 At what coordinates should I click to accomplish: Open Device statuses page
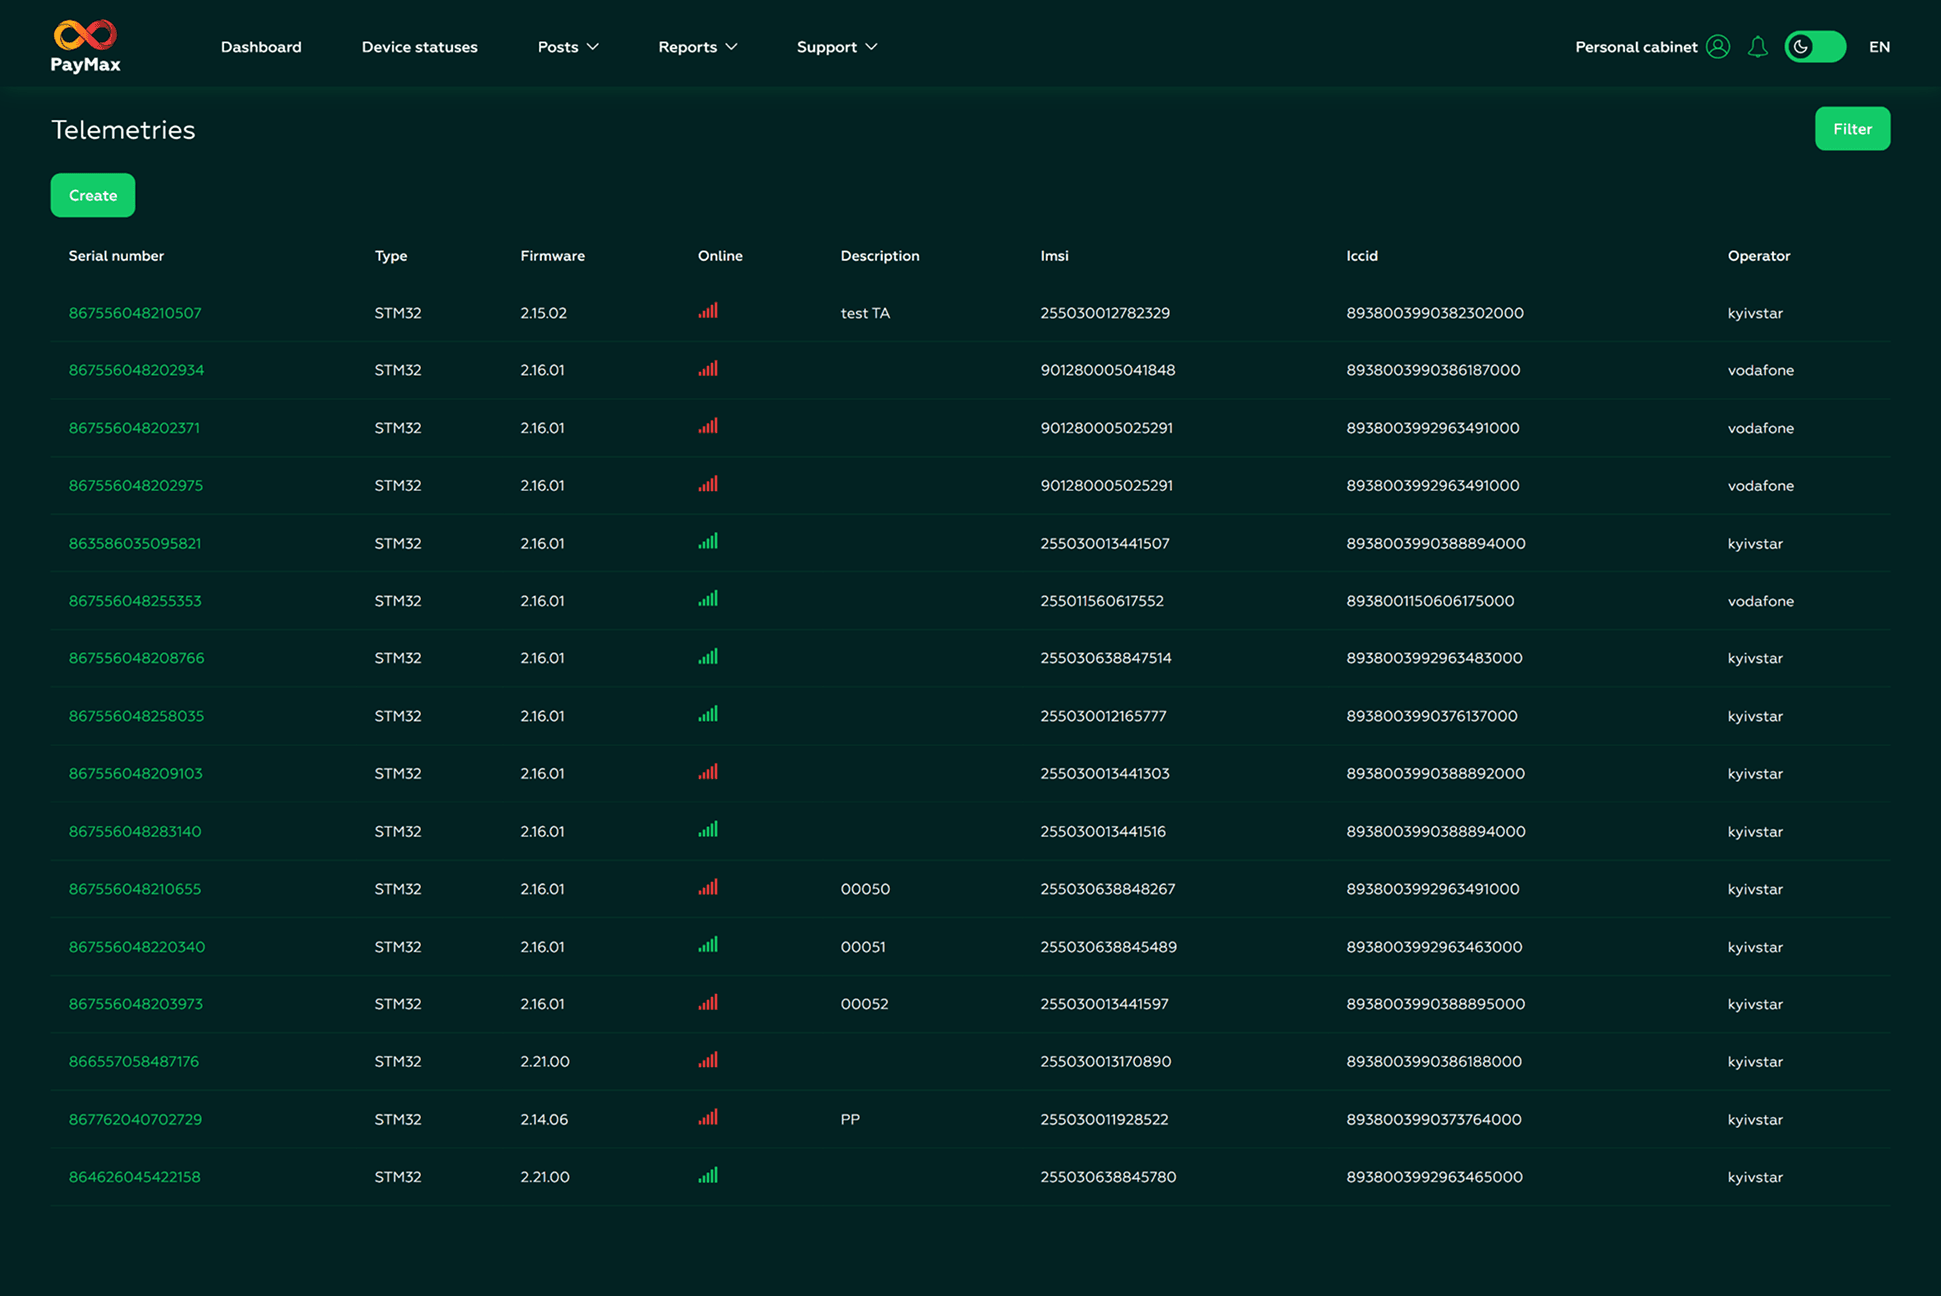coord(419,47)
